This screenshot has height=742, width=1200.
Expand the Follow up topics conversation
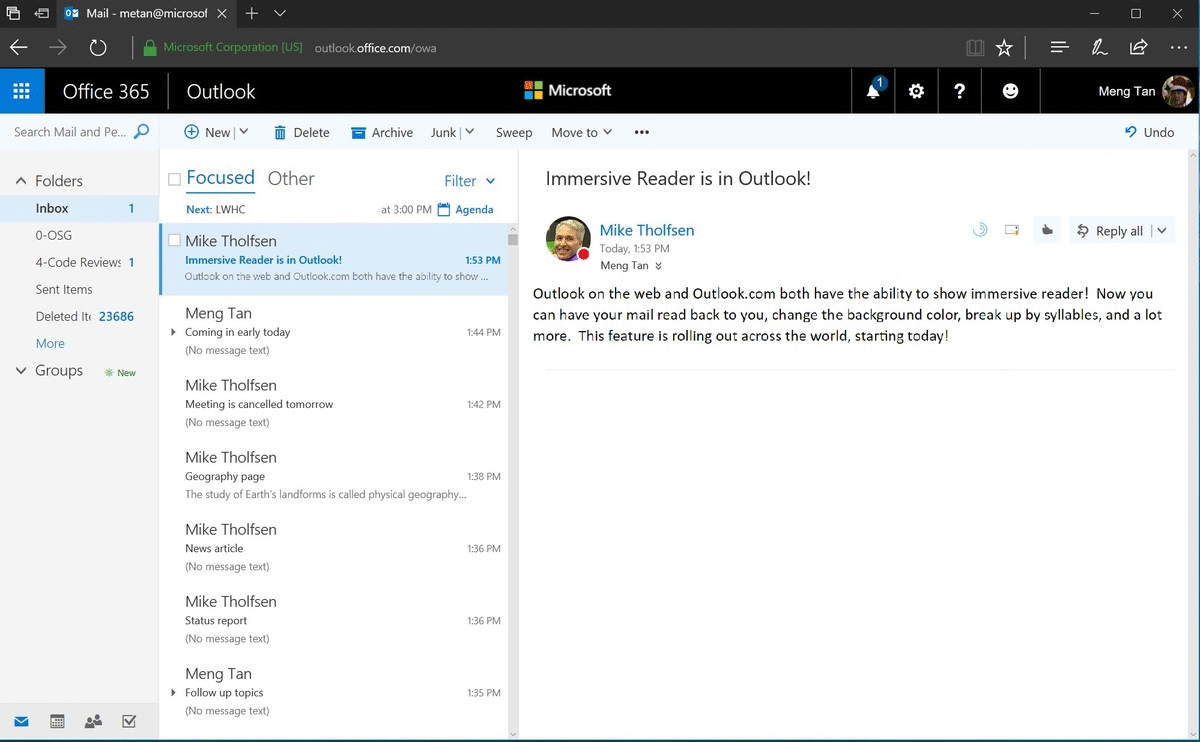tap(174, 692)
